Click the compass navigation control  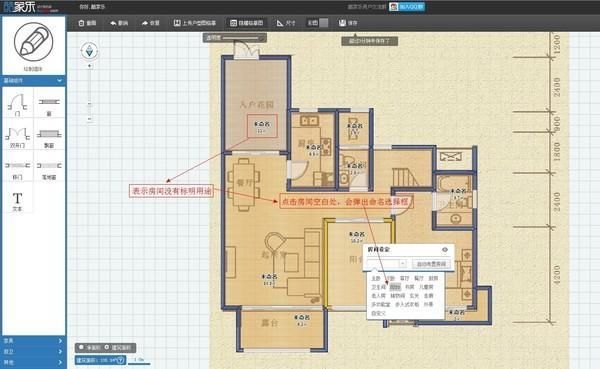tap(89, 51)
